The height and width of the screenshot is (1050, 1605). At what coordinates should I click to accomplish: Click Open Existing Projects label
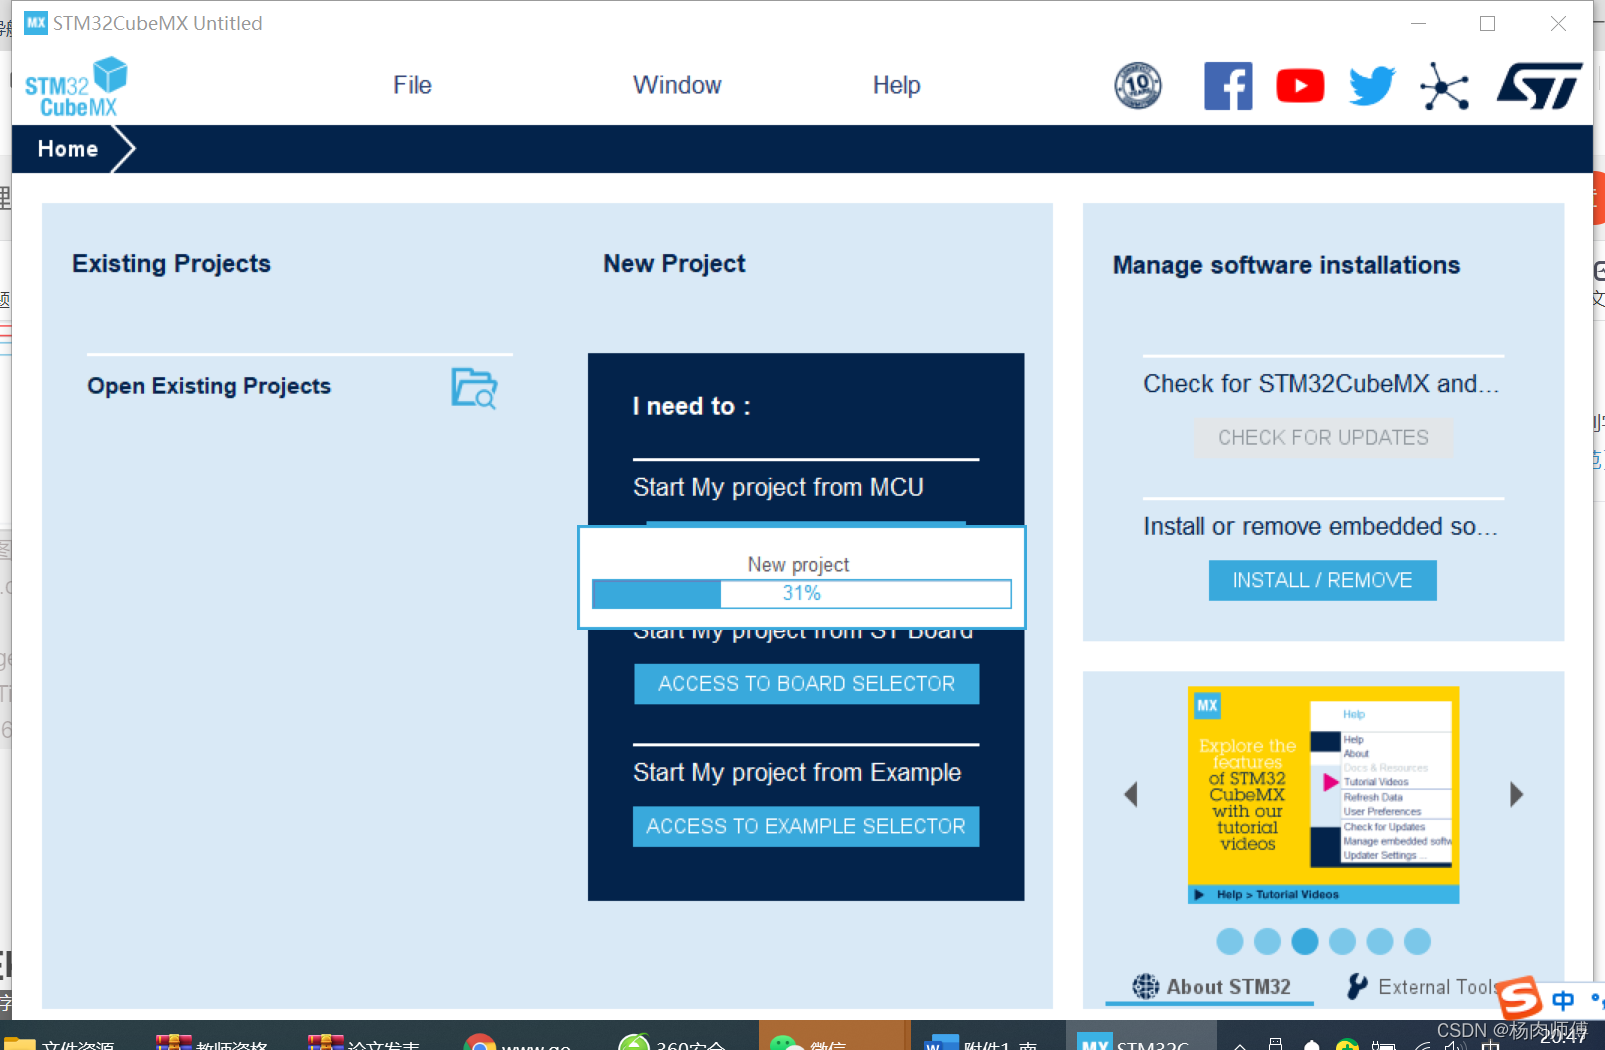(x=209, y=386)
